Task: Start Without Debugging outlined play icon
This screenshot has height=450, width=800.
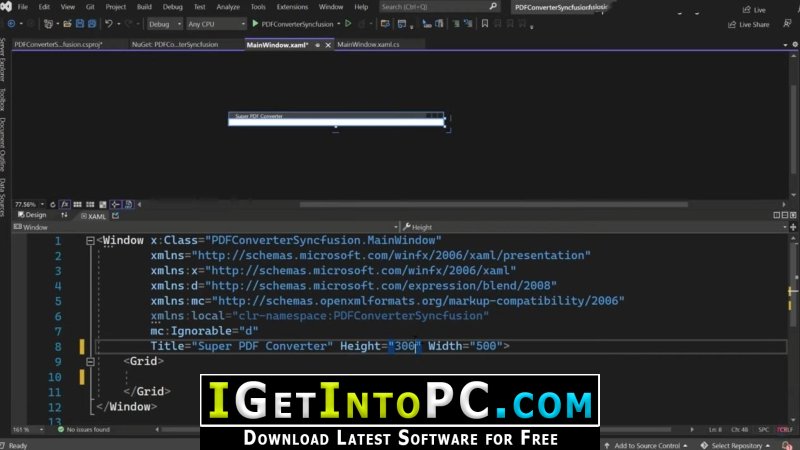Action: tap(348, 23)
